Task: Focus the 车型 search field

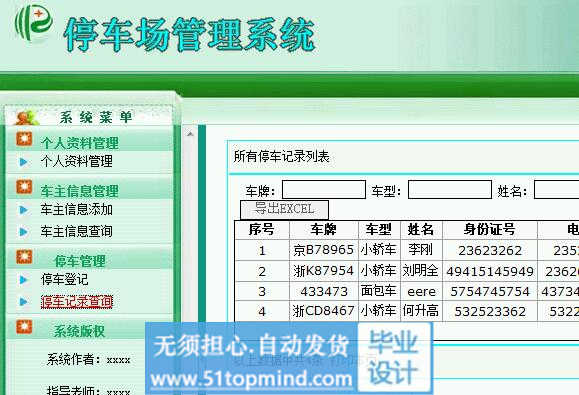Action: click(450, 189)
